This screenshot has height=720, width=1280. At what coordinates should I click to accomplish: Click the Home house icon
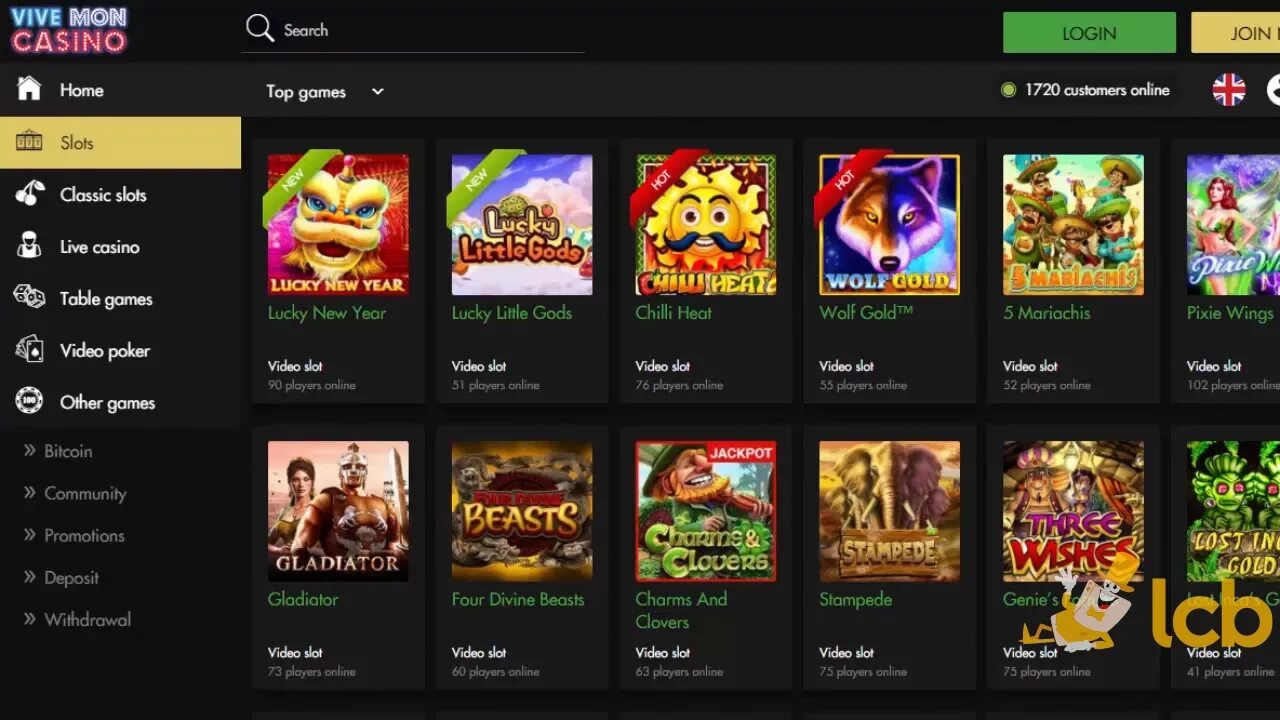point(29,89)
